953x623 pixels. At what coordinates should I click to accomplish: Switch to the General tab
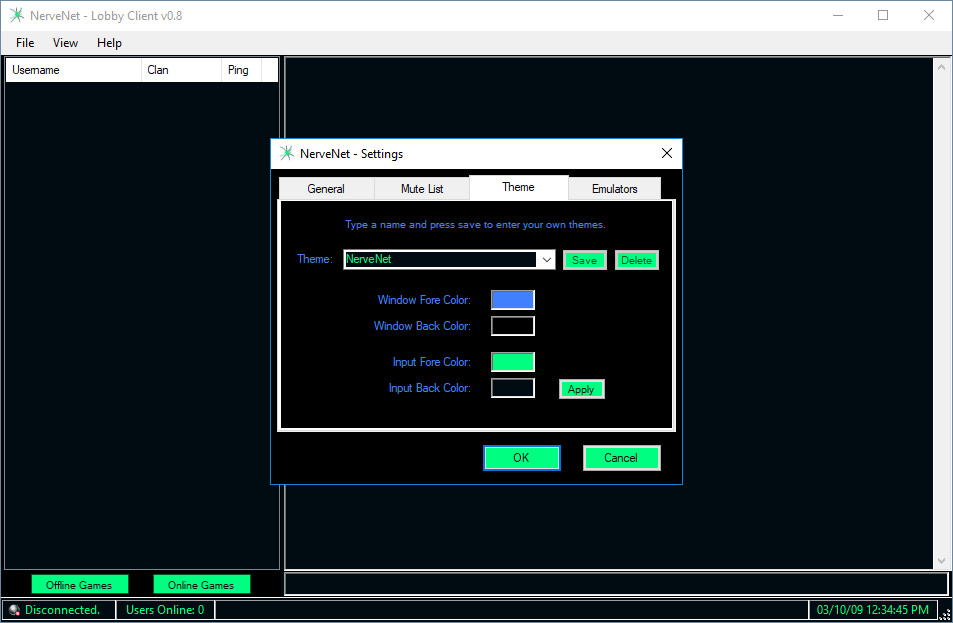tap(326, 189)
